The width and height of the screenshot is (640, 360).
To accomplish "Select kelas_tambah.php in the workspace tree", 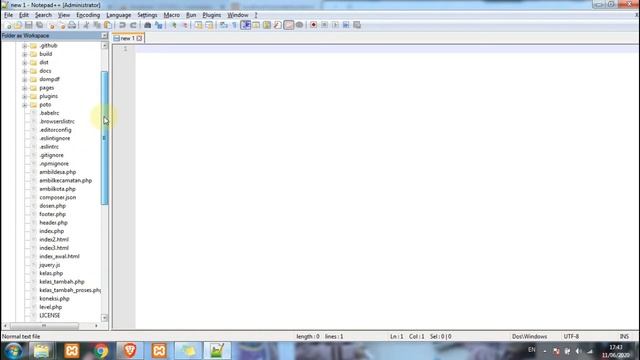I will coord(62,282).
